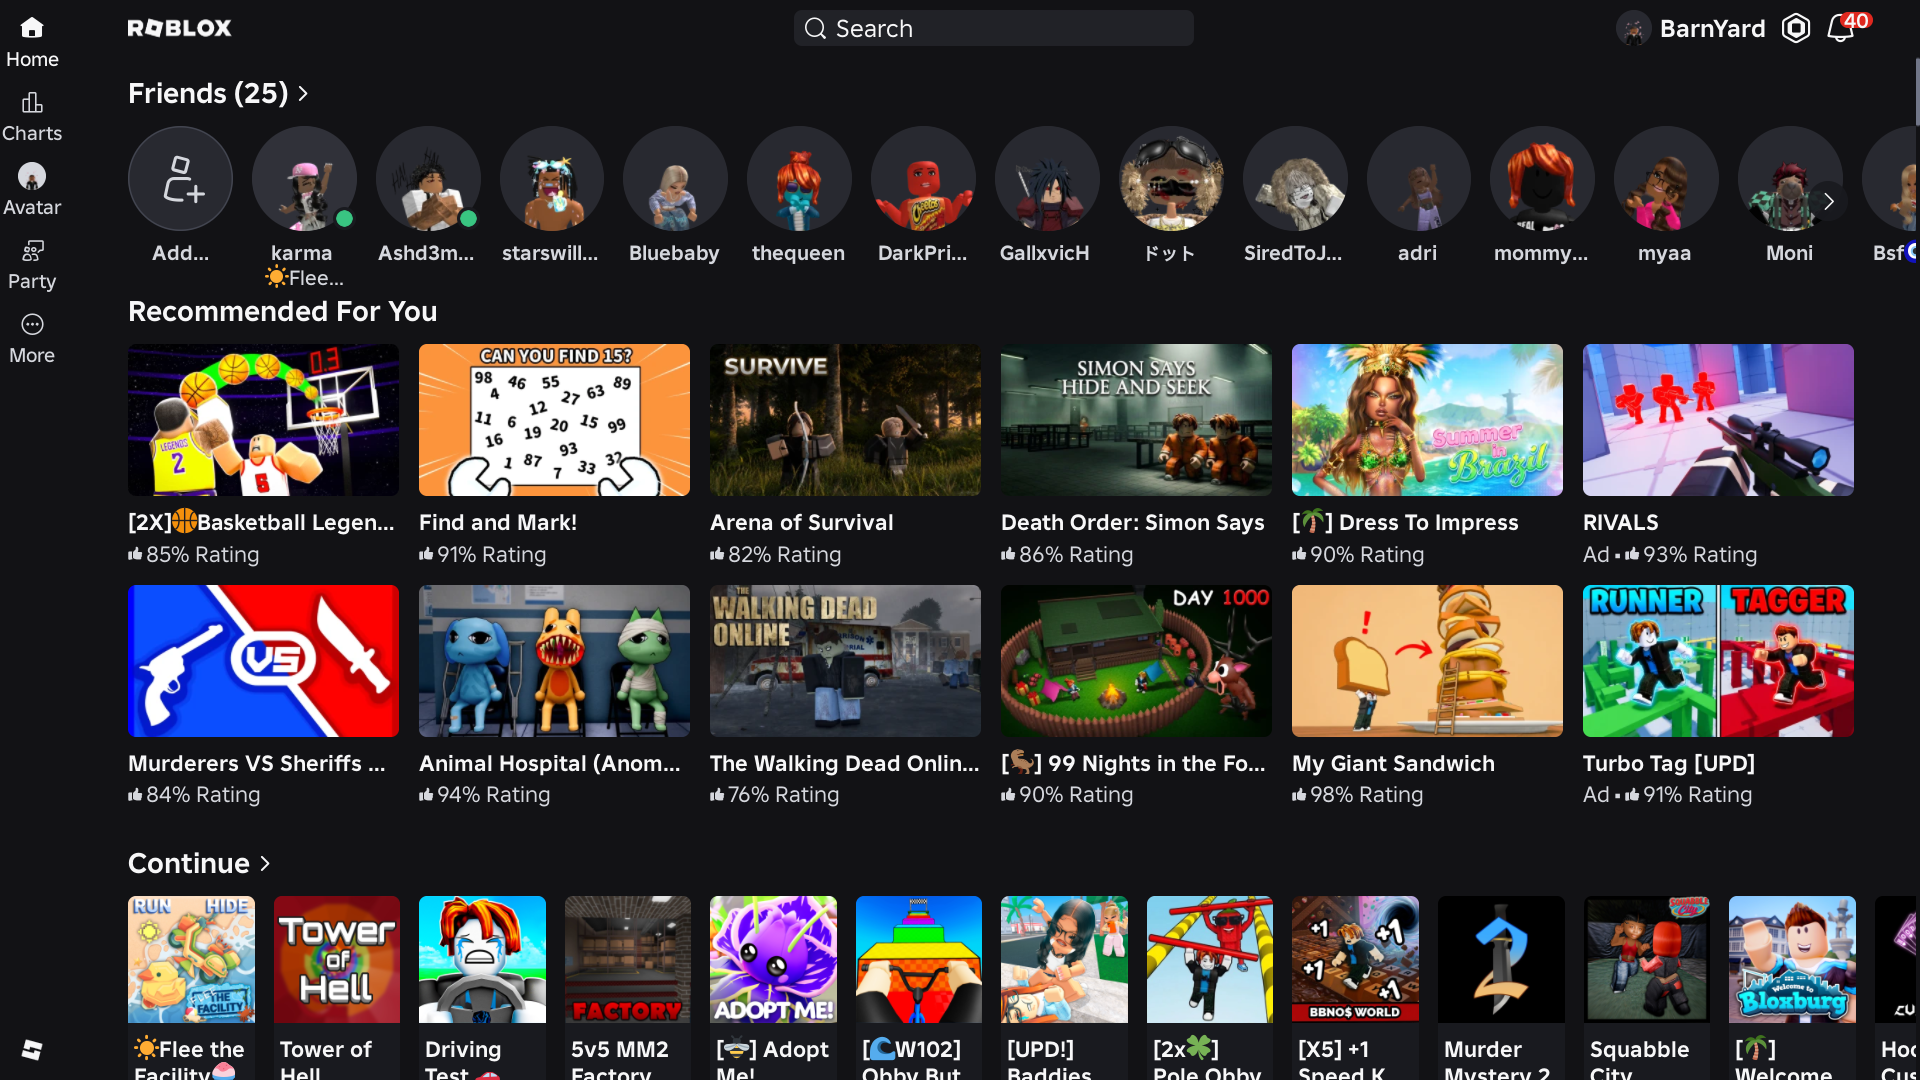The height and width of the screenshot is (1080, 1920).
Task: Click the Roblox logo
Action: (x=180, y=28)
